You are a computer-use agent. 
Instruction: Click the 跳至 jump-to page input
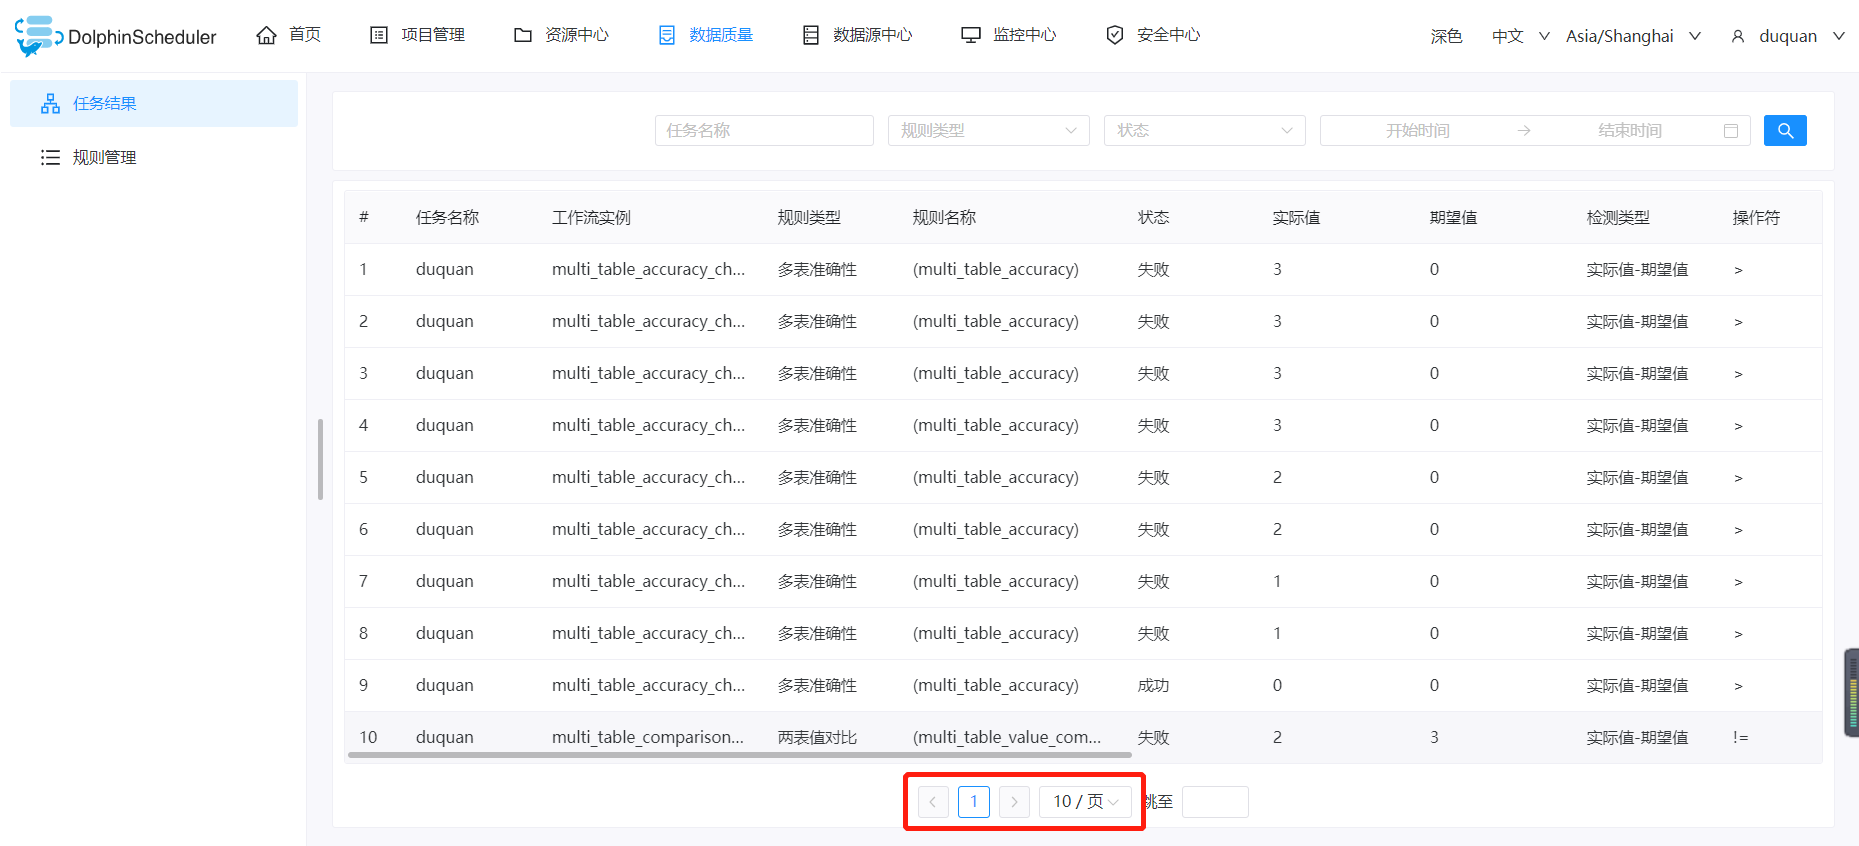pos(1215,802)
